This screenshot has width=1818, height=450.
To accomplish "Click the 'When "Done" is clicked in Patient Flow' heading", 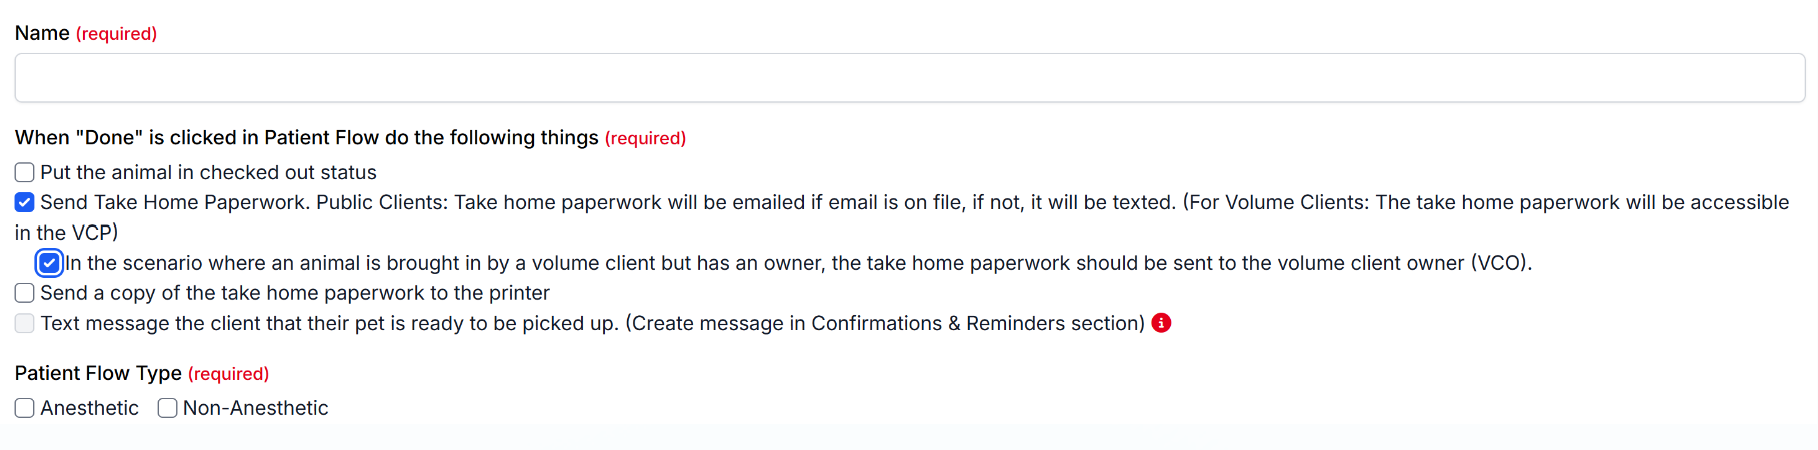I will coord(306,138).
